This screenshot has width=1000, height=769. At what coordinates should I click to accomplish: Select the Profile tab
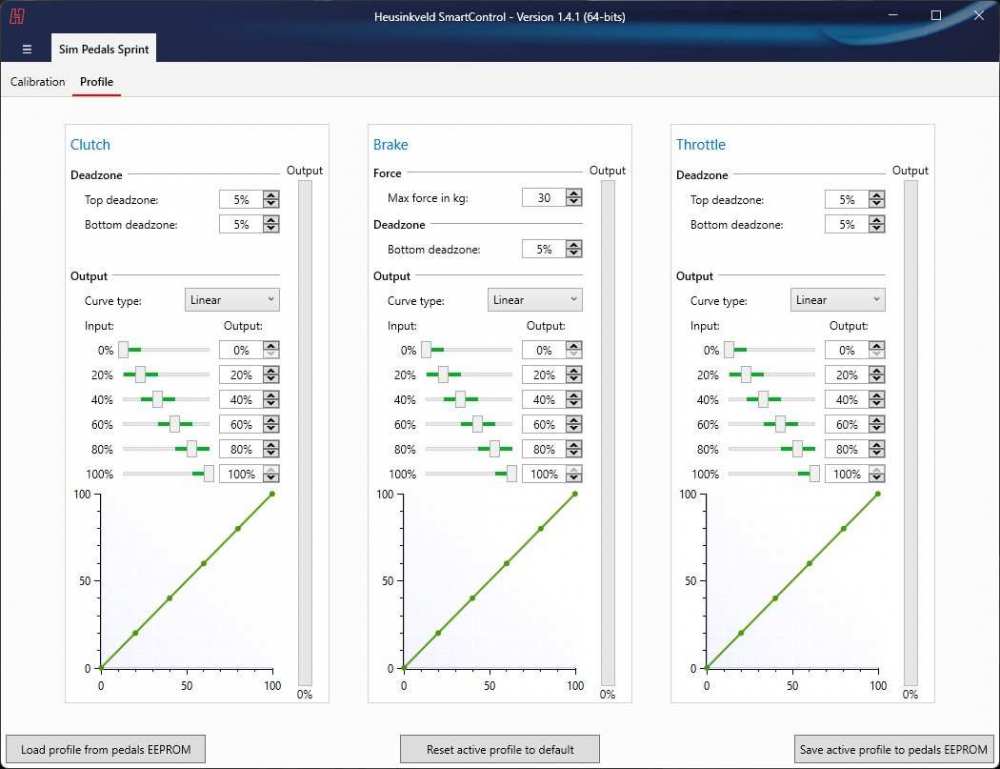pos(96,82)
